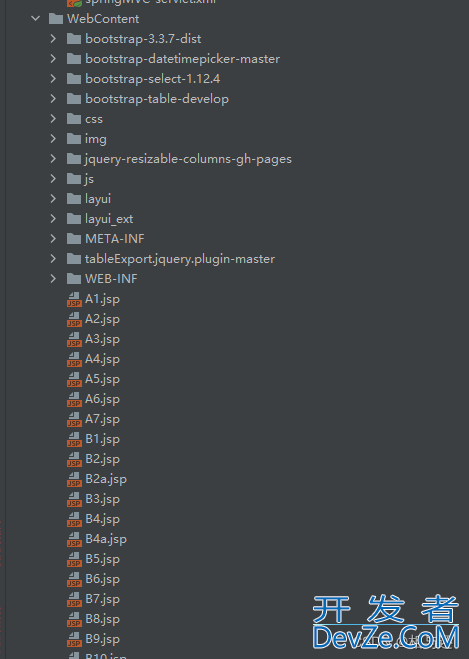Click the WEB-INF folder icon
The image size is (469, 659).
click(74, 279)
